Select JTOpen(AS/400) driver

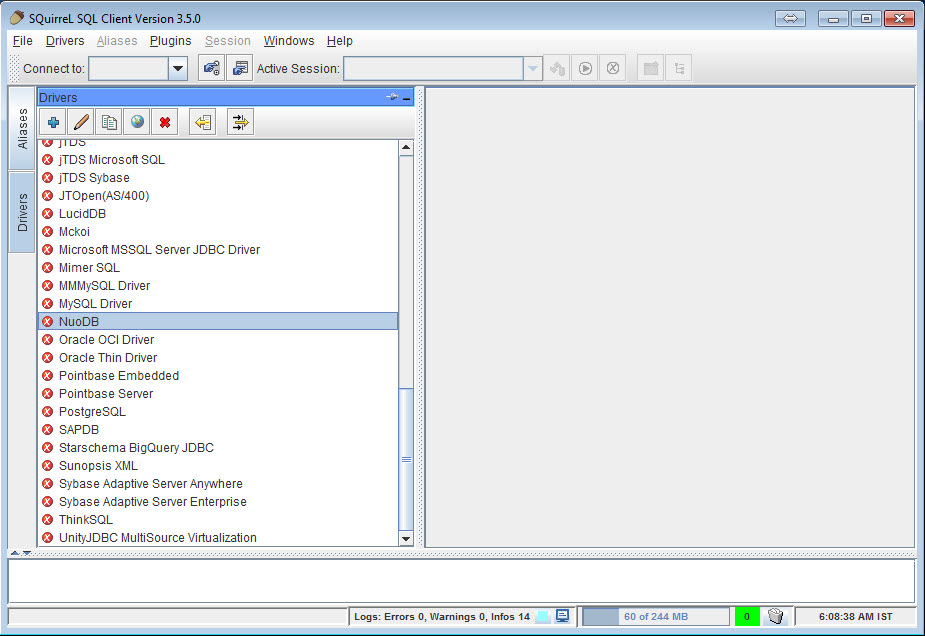click(x=218, y=196)
